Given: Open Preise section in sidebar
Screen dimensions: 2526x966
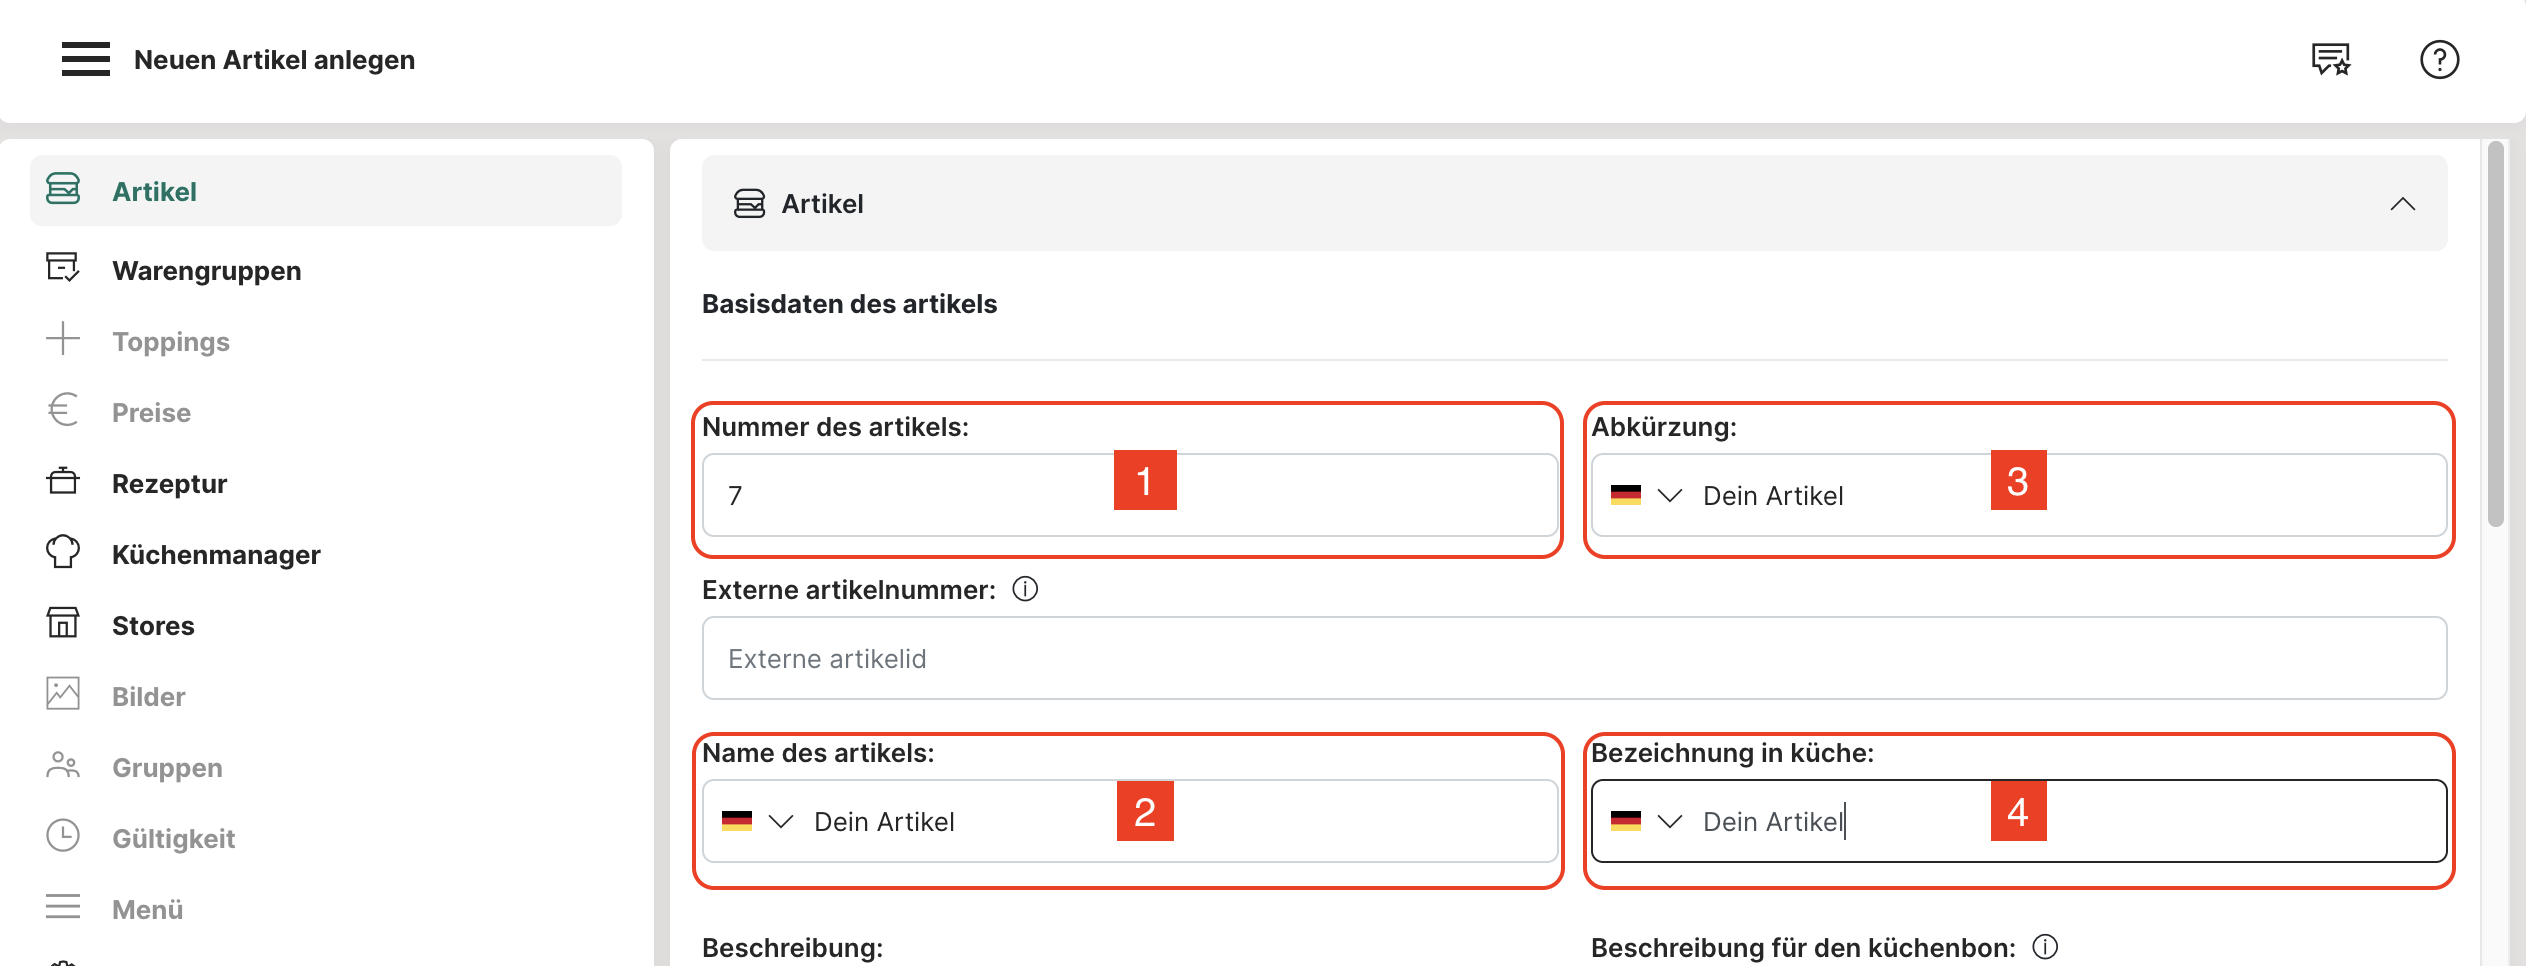Looking at the screenshot, I should point(151,412).
